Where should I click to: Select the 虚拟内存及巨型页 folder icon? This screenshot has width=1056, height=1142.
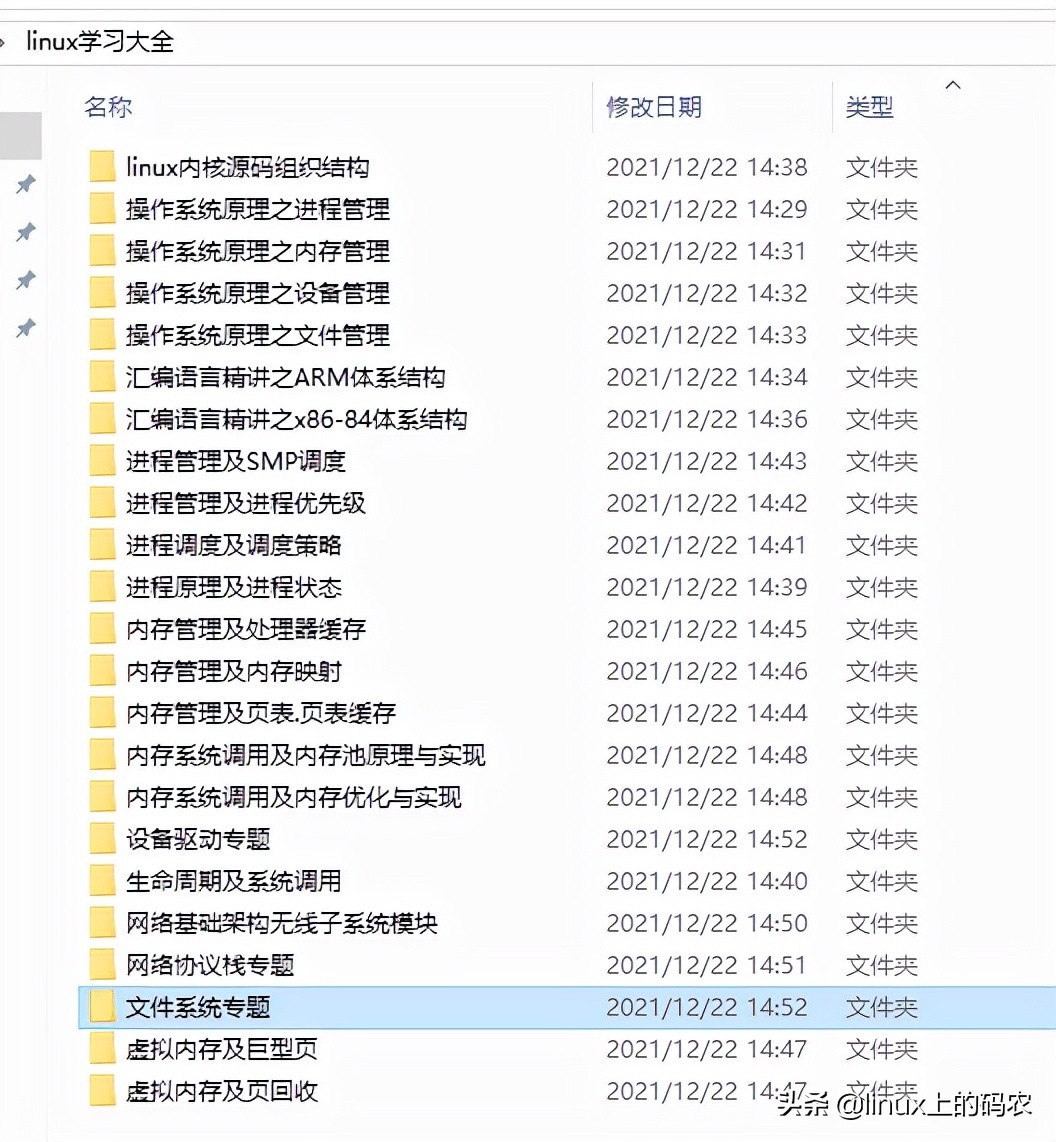pyautogui.click(x=102, y=1049)
